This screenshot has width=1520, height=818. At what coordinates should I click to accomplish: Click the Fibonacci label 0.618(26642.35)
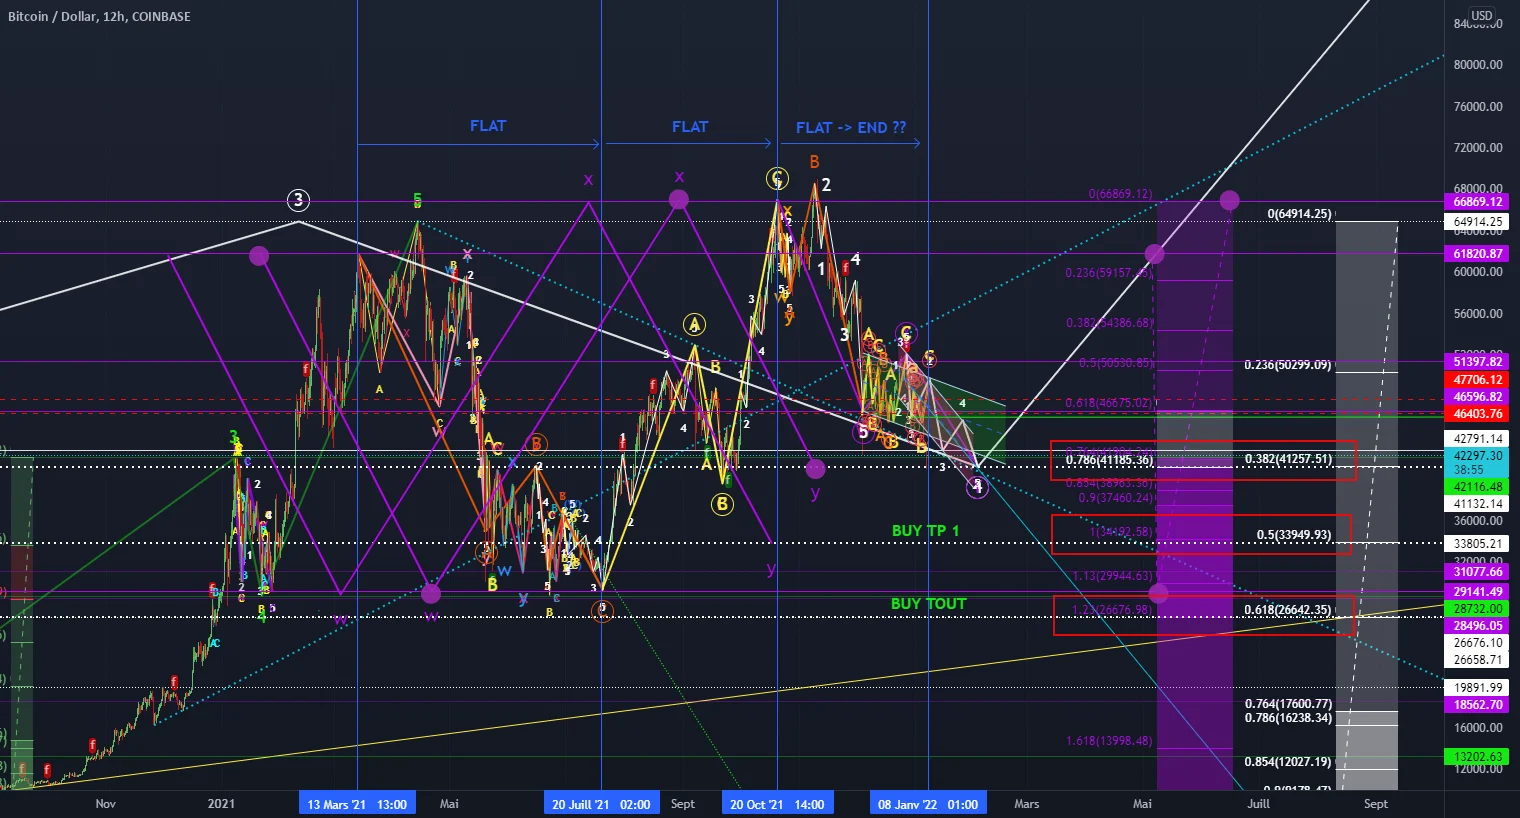pyautogui.click(x=1288, y=610)
